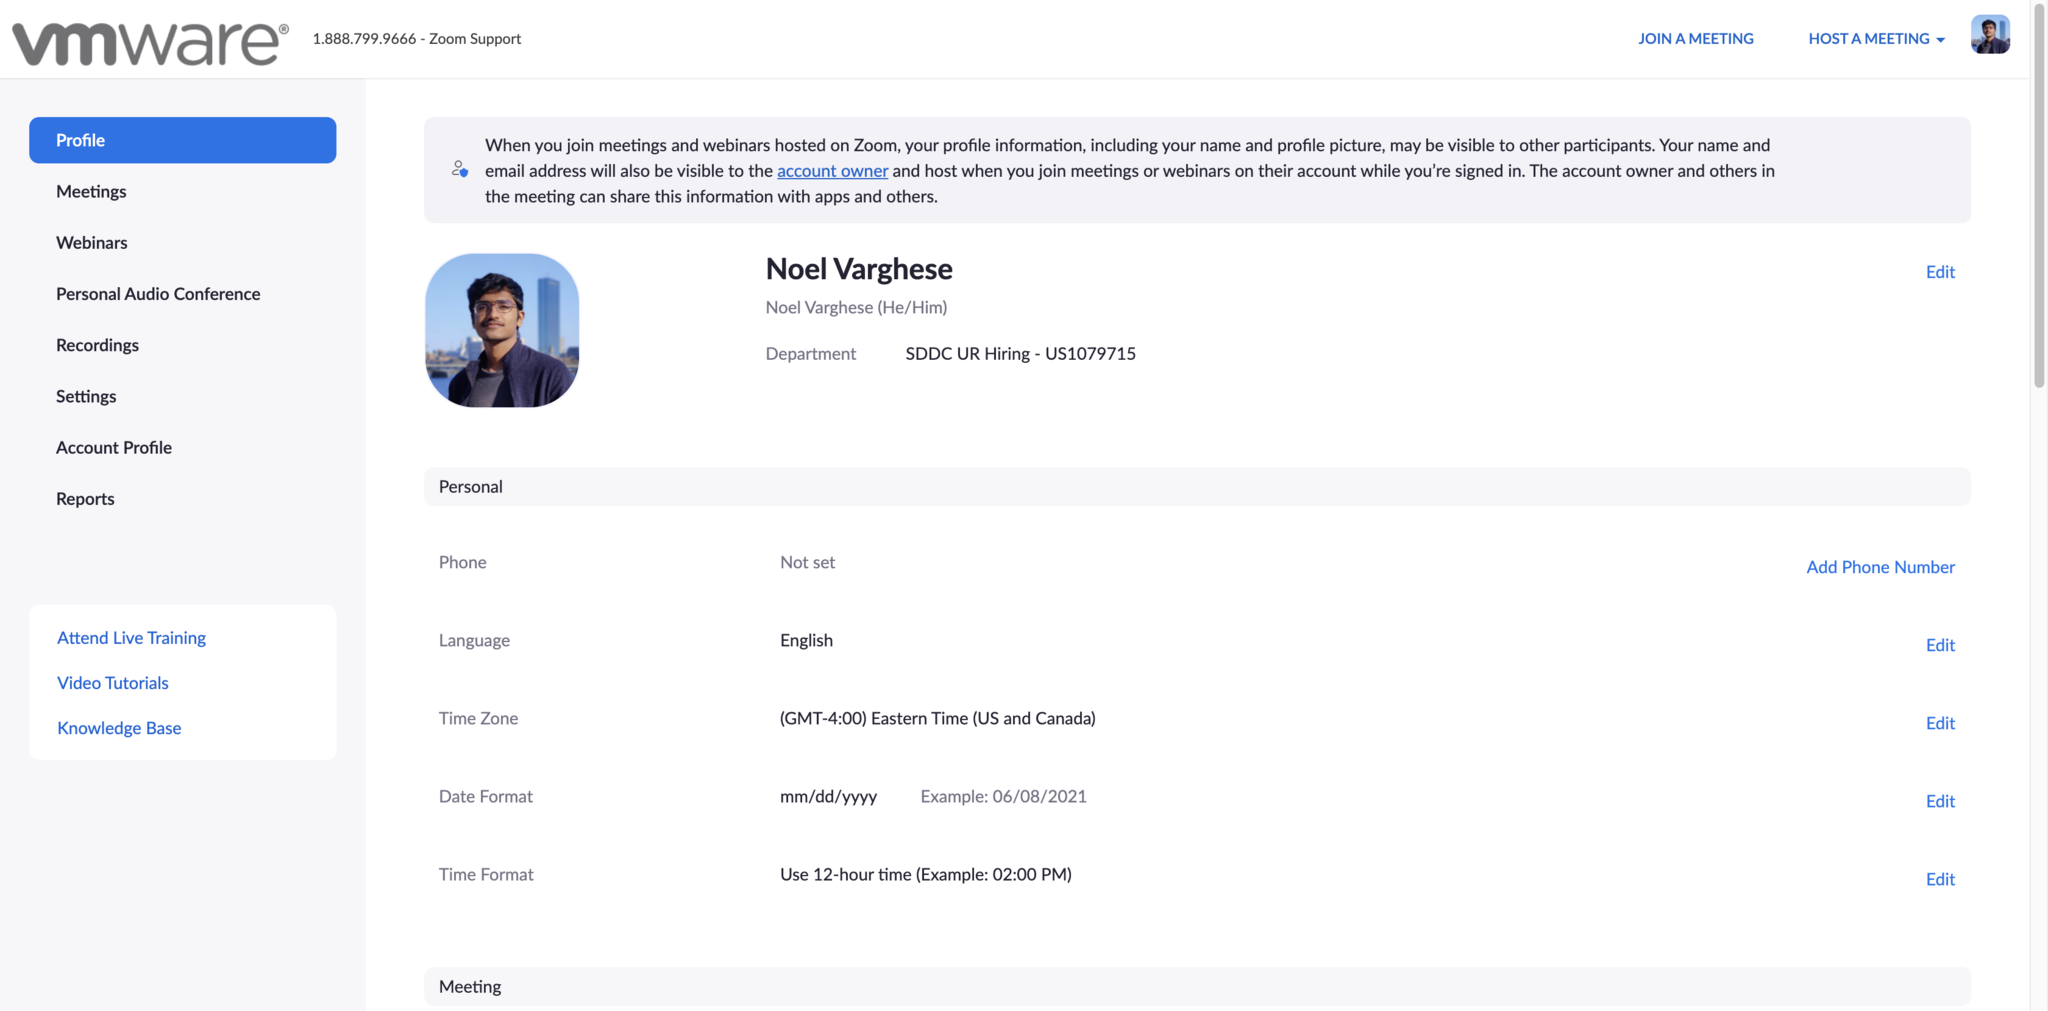
Task: Edit the Language setting
Action: pos(1939,645)
